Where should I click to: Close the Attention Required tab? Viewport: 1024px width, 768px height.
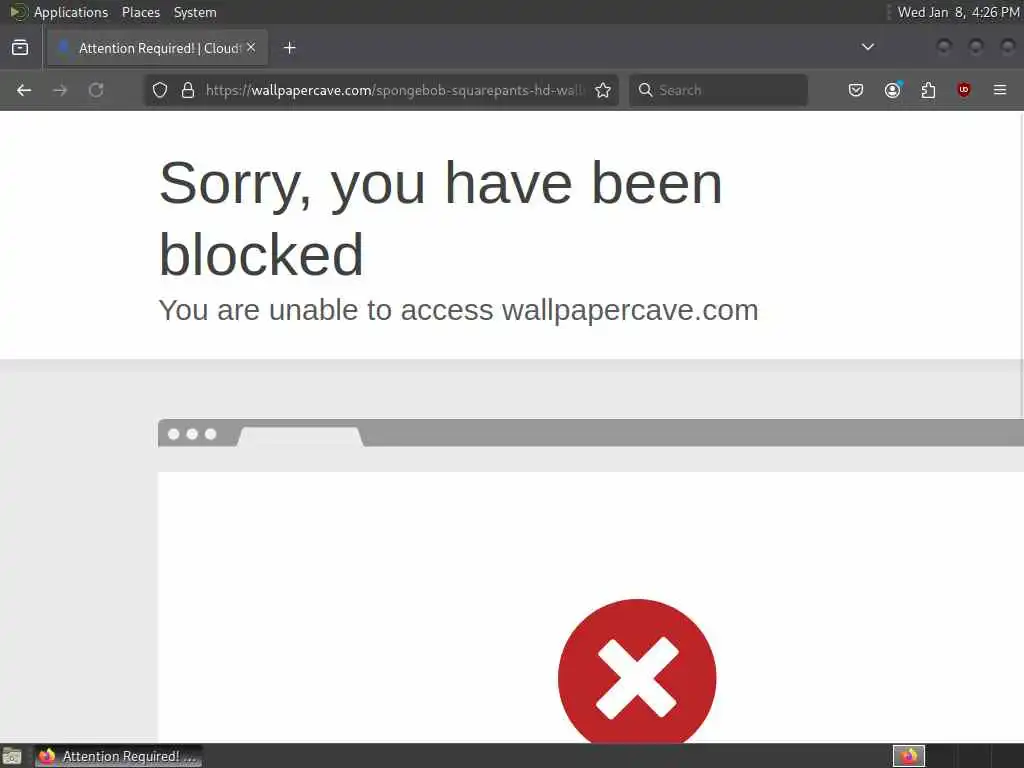251,48
